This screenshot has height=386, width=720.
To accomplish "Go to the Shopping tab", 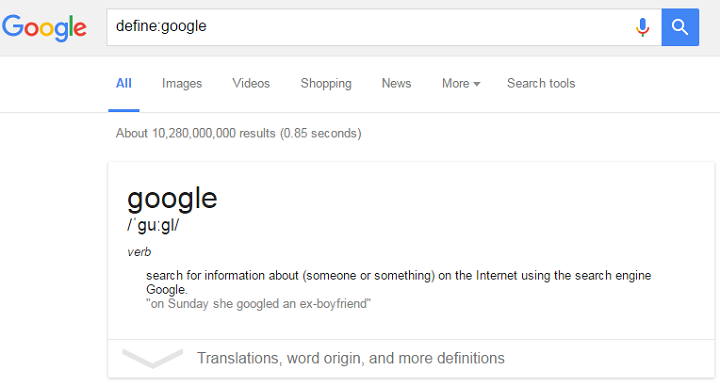I will [x=326, y=84].
